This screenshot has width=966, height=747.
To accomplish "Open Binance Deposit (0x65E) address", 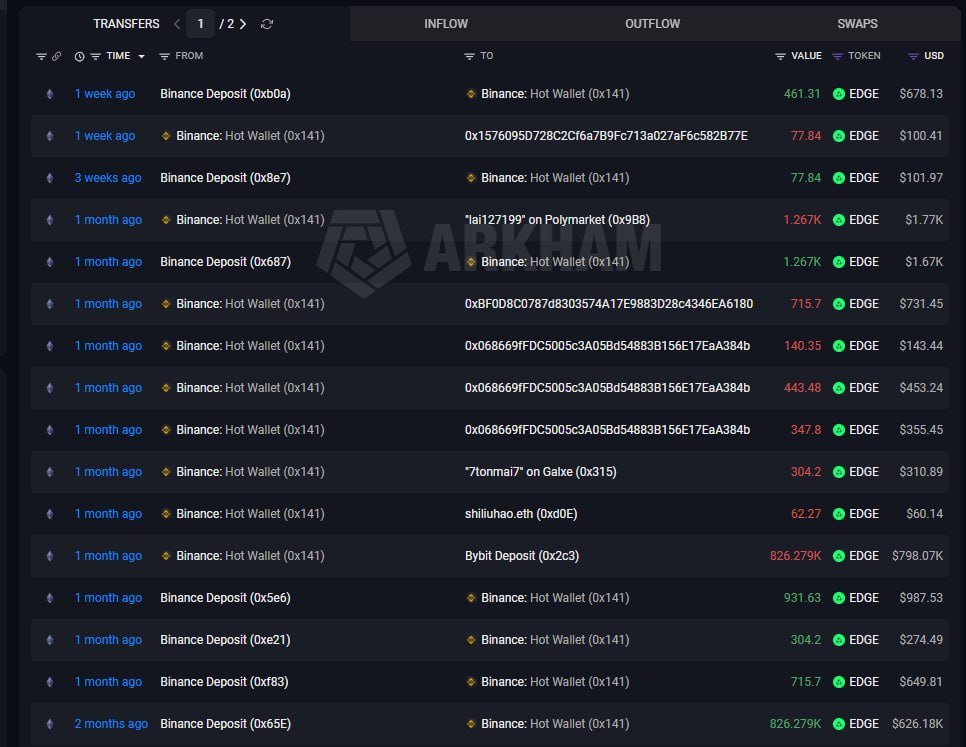I will tap(225, 724).
